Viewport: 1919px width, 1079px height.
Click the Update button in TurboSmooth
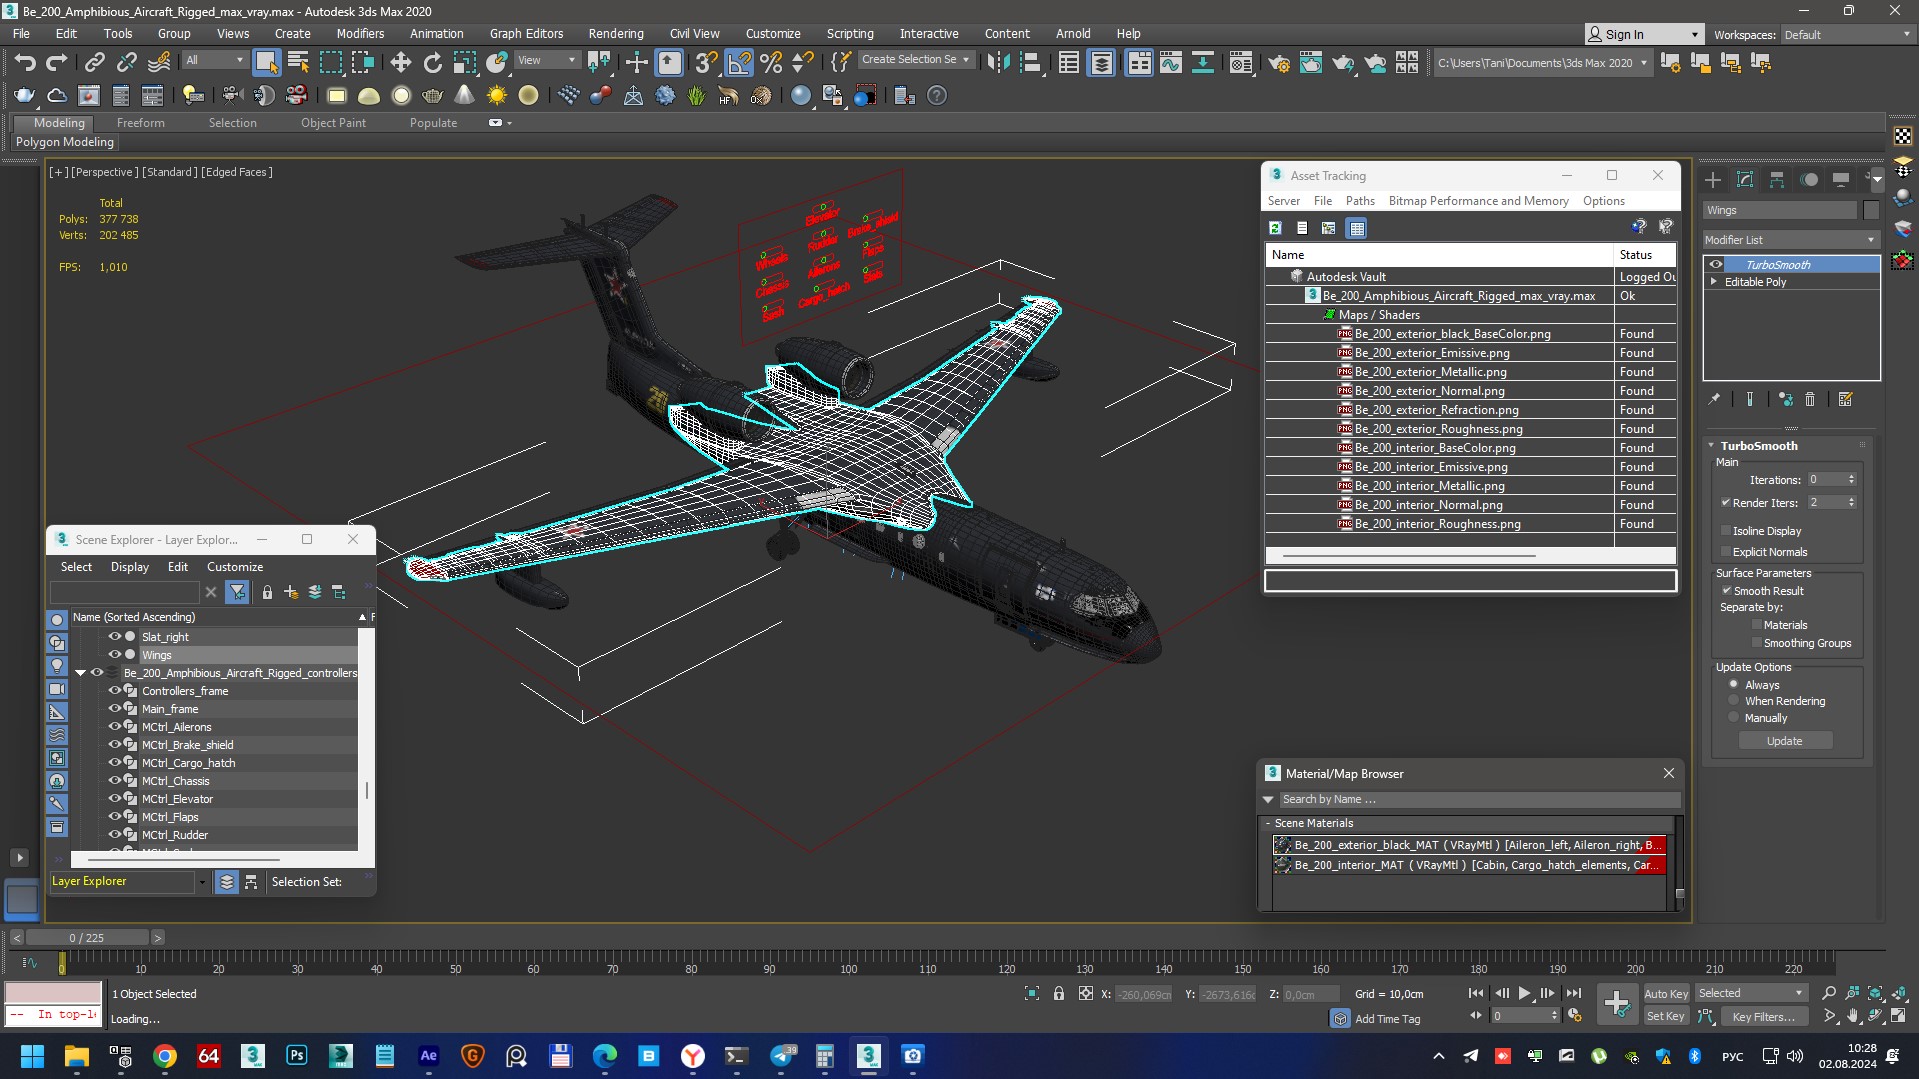click(x=1785, y=741)
